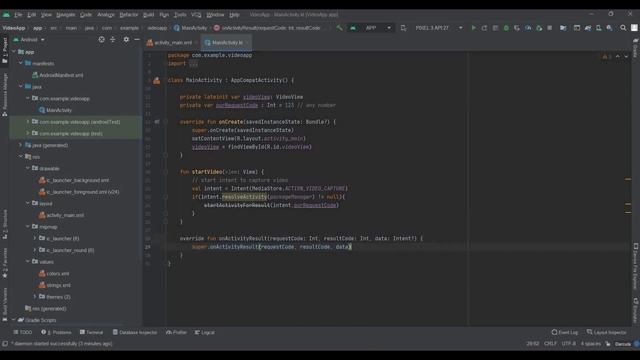Open the VCS menu
The height and width of the screenshot is (360, 640).
click(x=196, y=15)
